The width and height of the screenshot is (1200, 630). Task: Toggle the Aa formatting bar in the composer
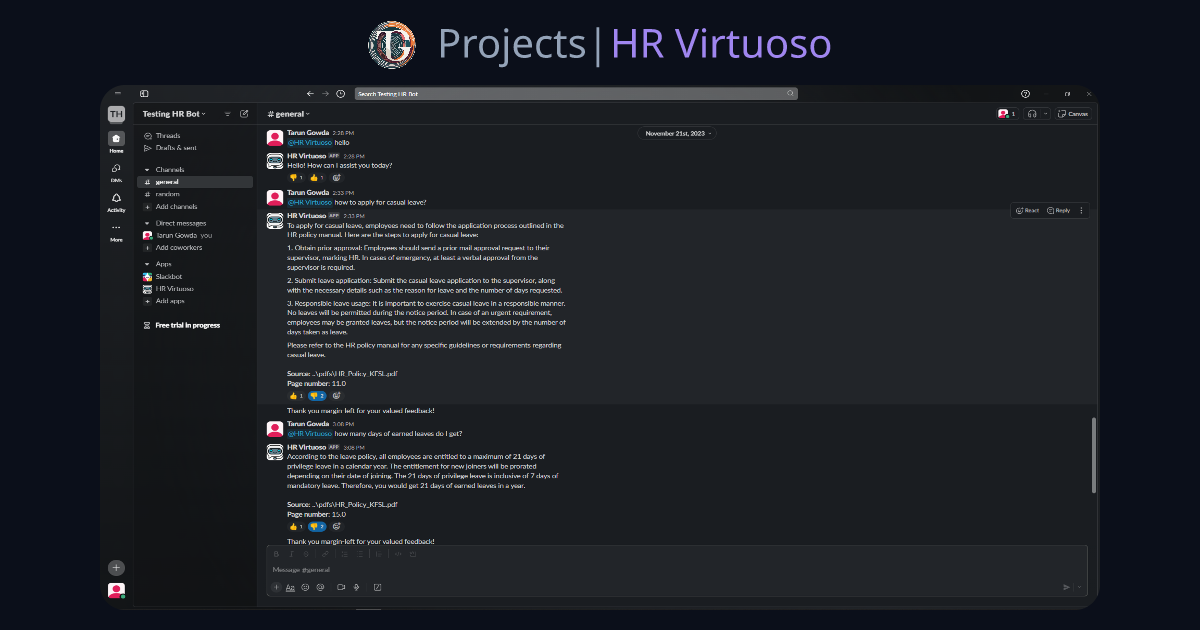[290, 587]
